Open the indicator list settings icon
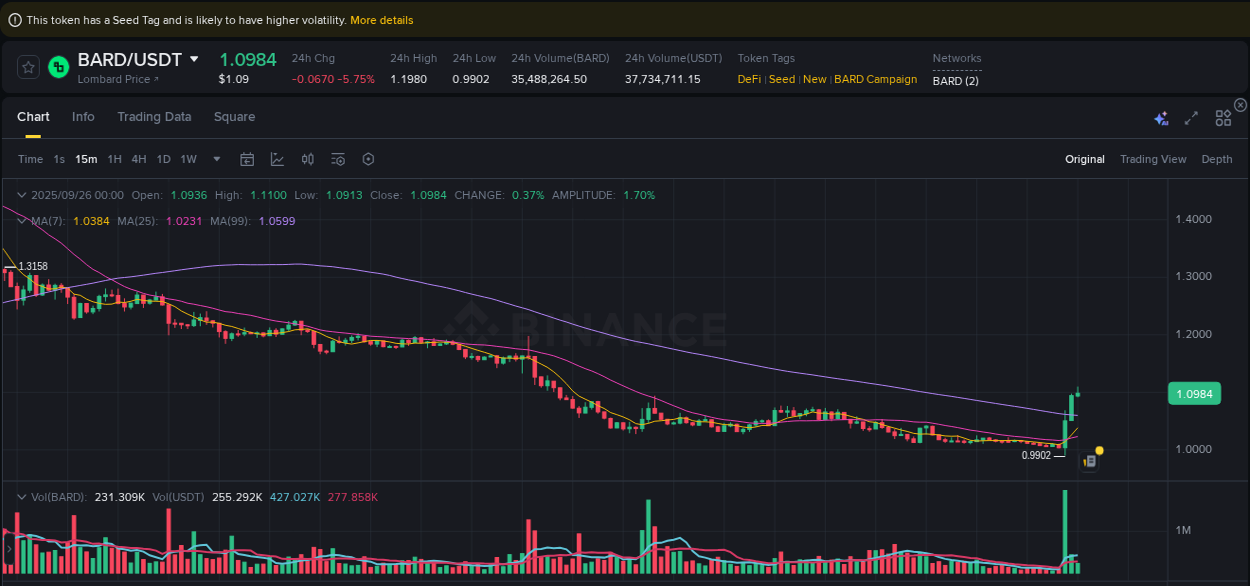This screenshot has width=1250, height=586. click(337, 159)
